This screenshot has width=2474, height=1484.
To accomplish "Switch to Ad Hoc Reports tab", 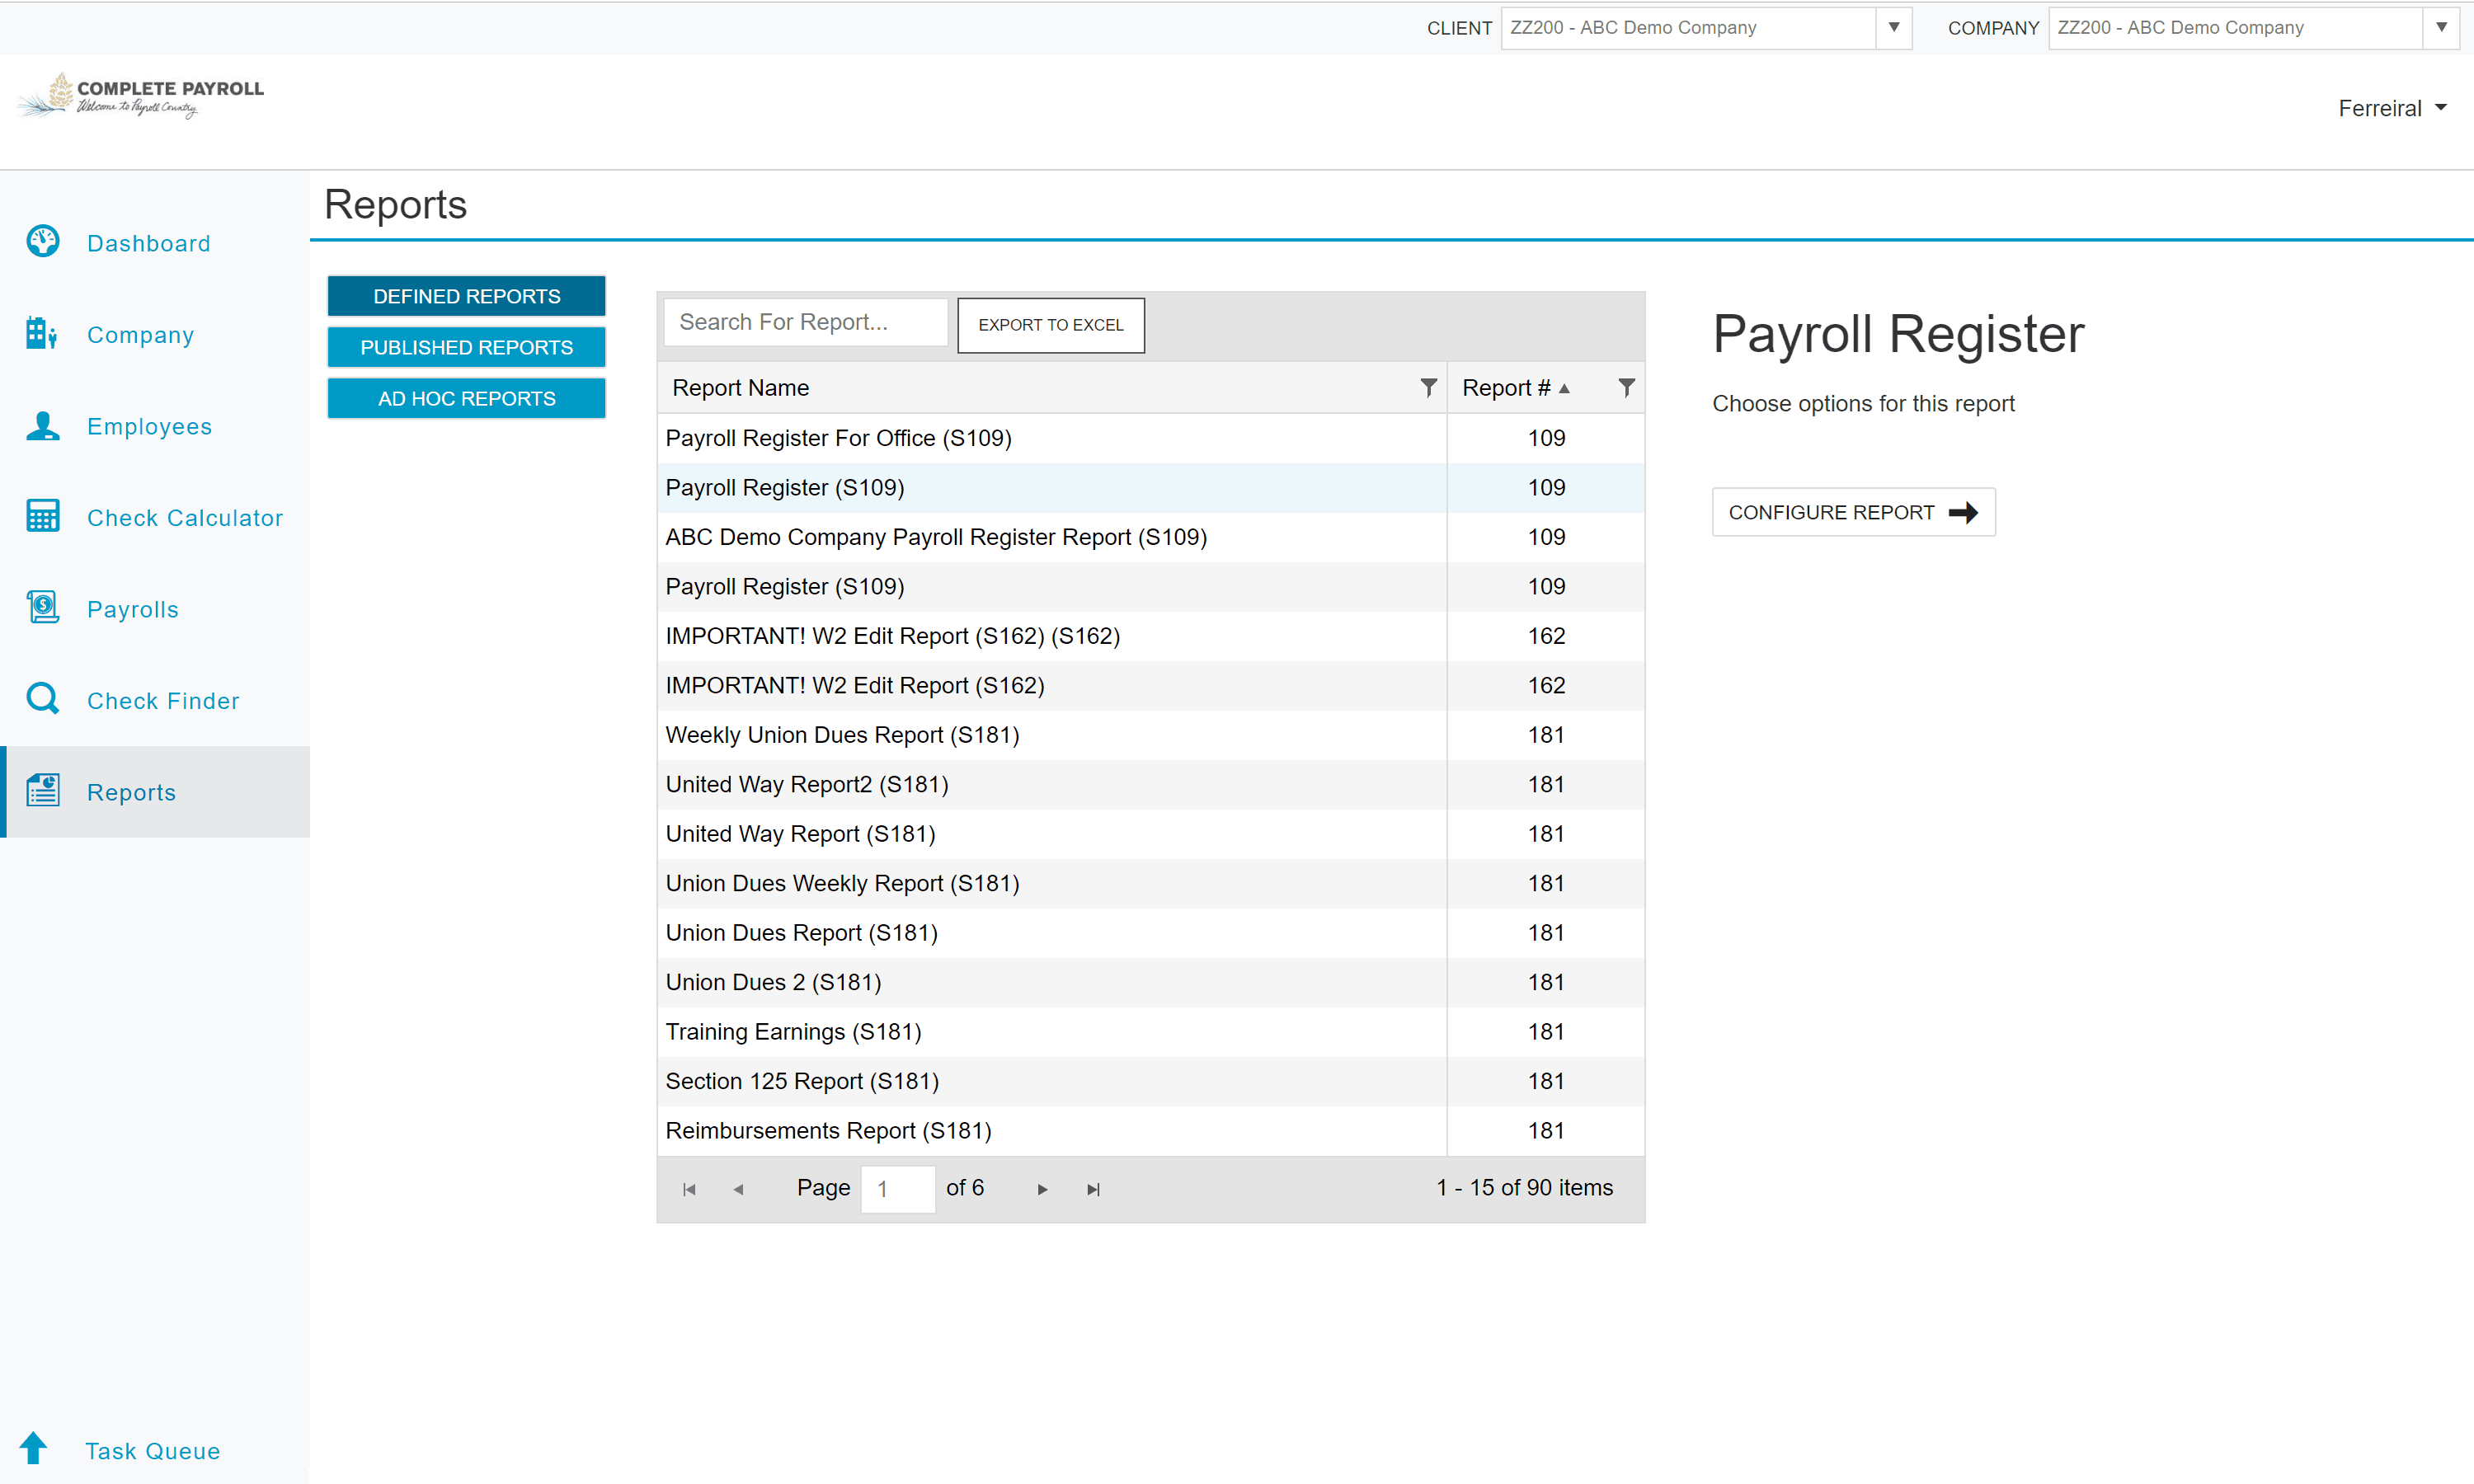I will point(466,398).
